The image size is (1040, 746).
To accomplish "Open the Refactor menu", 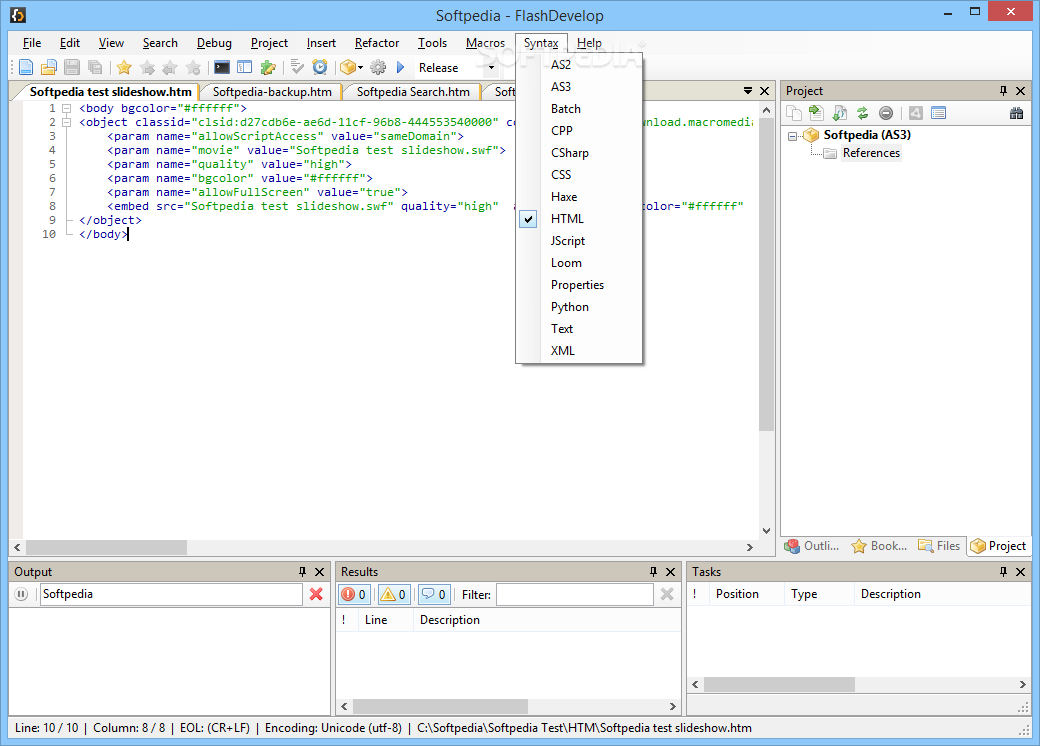I will pyautogui.click(x=377, y=43).
